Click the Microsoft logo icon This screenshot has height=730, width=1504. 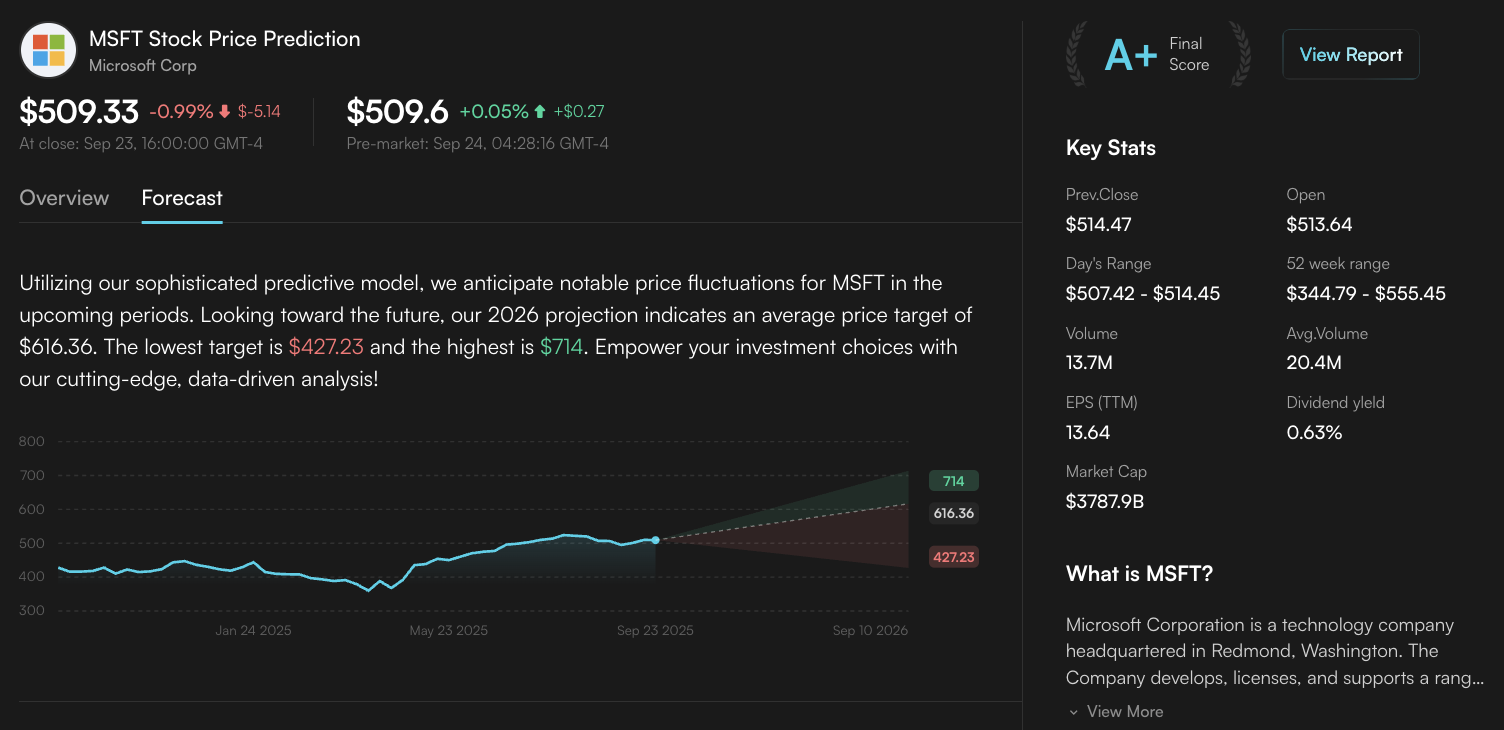48,50
